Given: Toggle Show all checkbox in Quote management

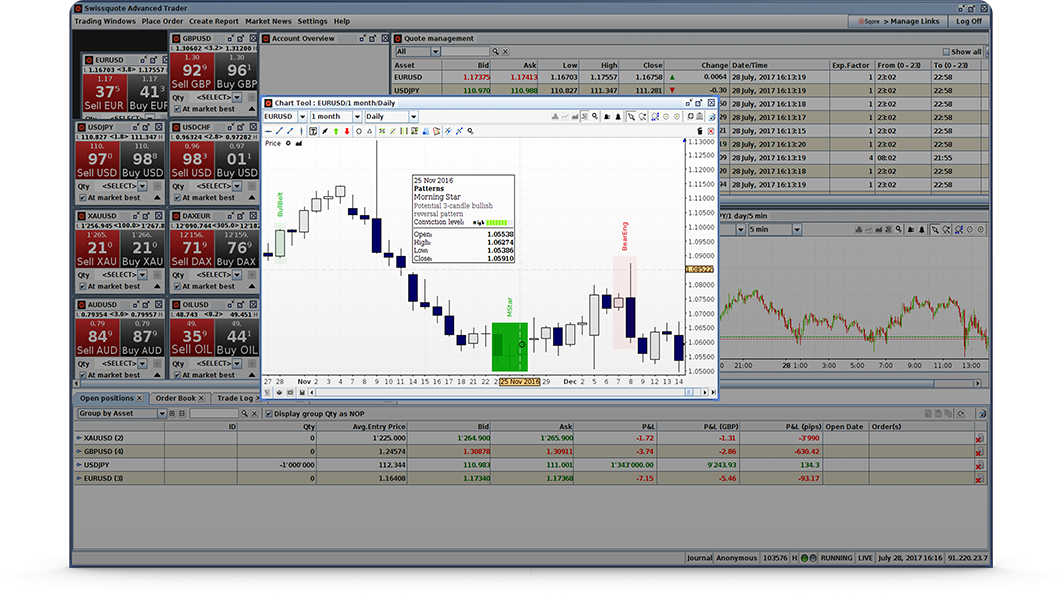Looking at the screenshot, I should coord(946,51).
